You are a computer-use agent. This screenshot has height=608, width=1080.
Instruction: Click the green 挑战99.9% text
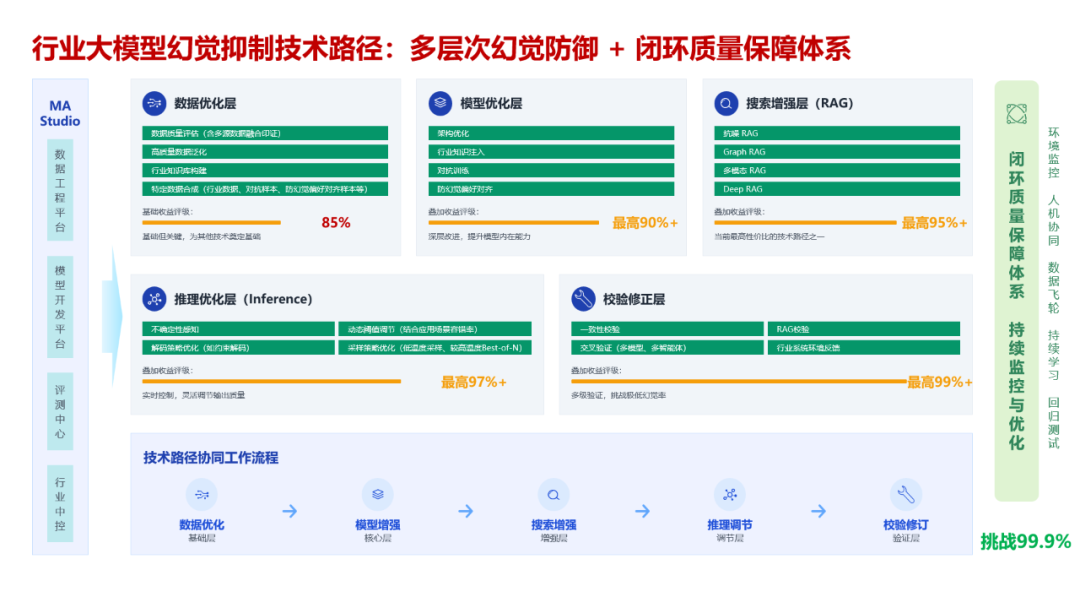click(x=1026, y=542)
